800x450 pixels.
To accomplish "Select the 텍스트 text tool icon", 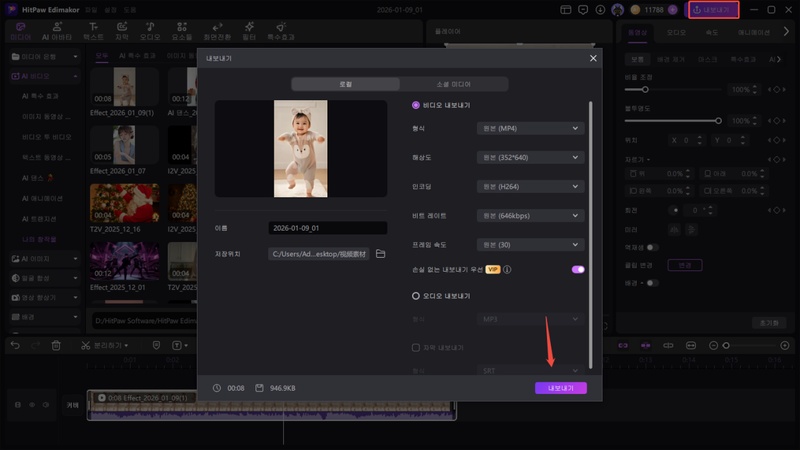I will click(x=93, y=30).
